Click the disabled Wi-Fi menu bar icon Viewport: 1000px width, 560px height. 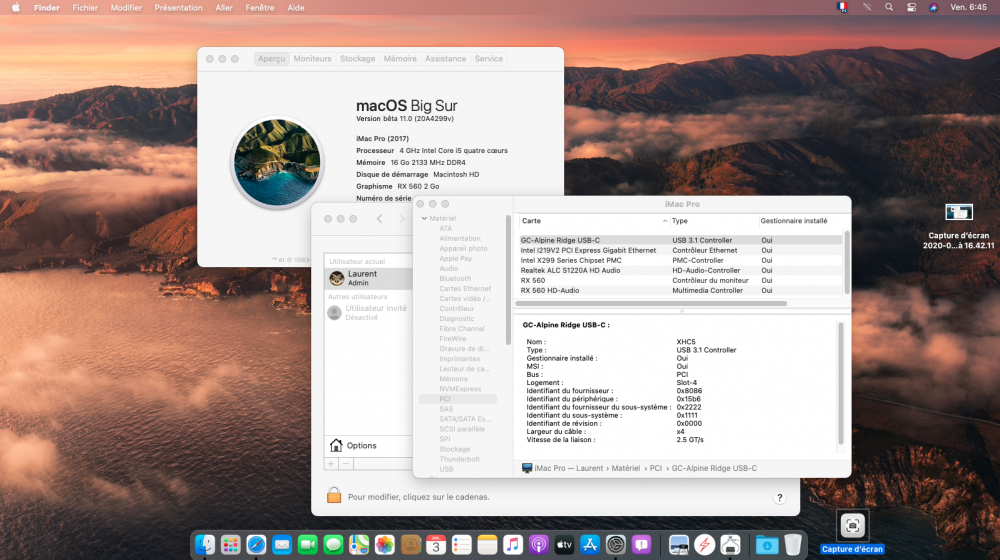click(867, 8)
